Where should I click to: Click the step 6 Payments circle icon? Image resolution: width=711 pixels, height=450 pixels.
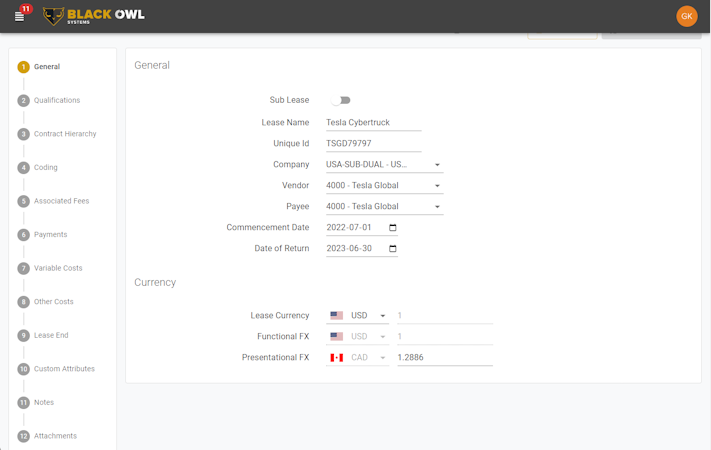click(24, 235)
